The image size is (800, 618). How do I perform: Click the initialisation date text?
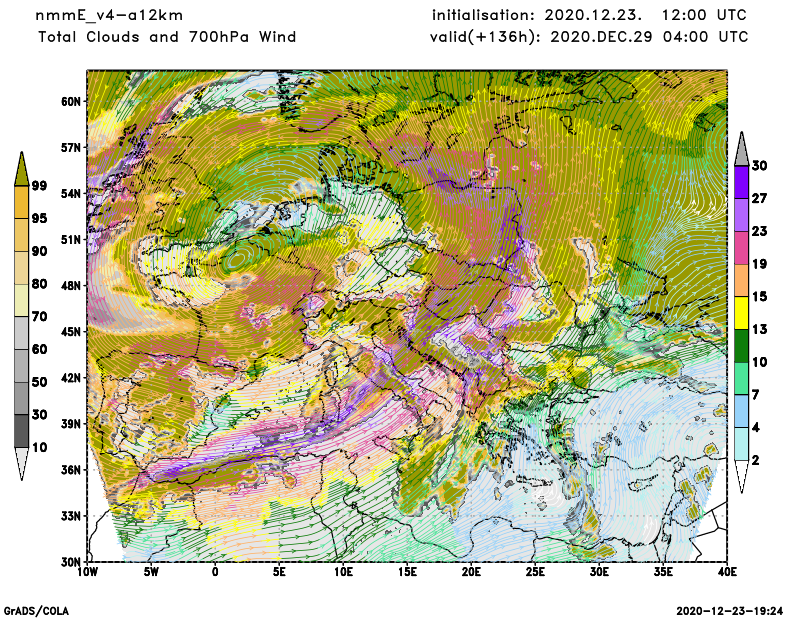point(589,15)
